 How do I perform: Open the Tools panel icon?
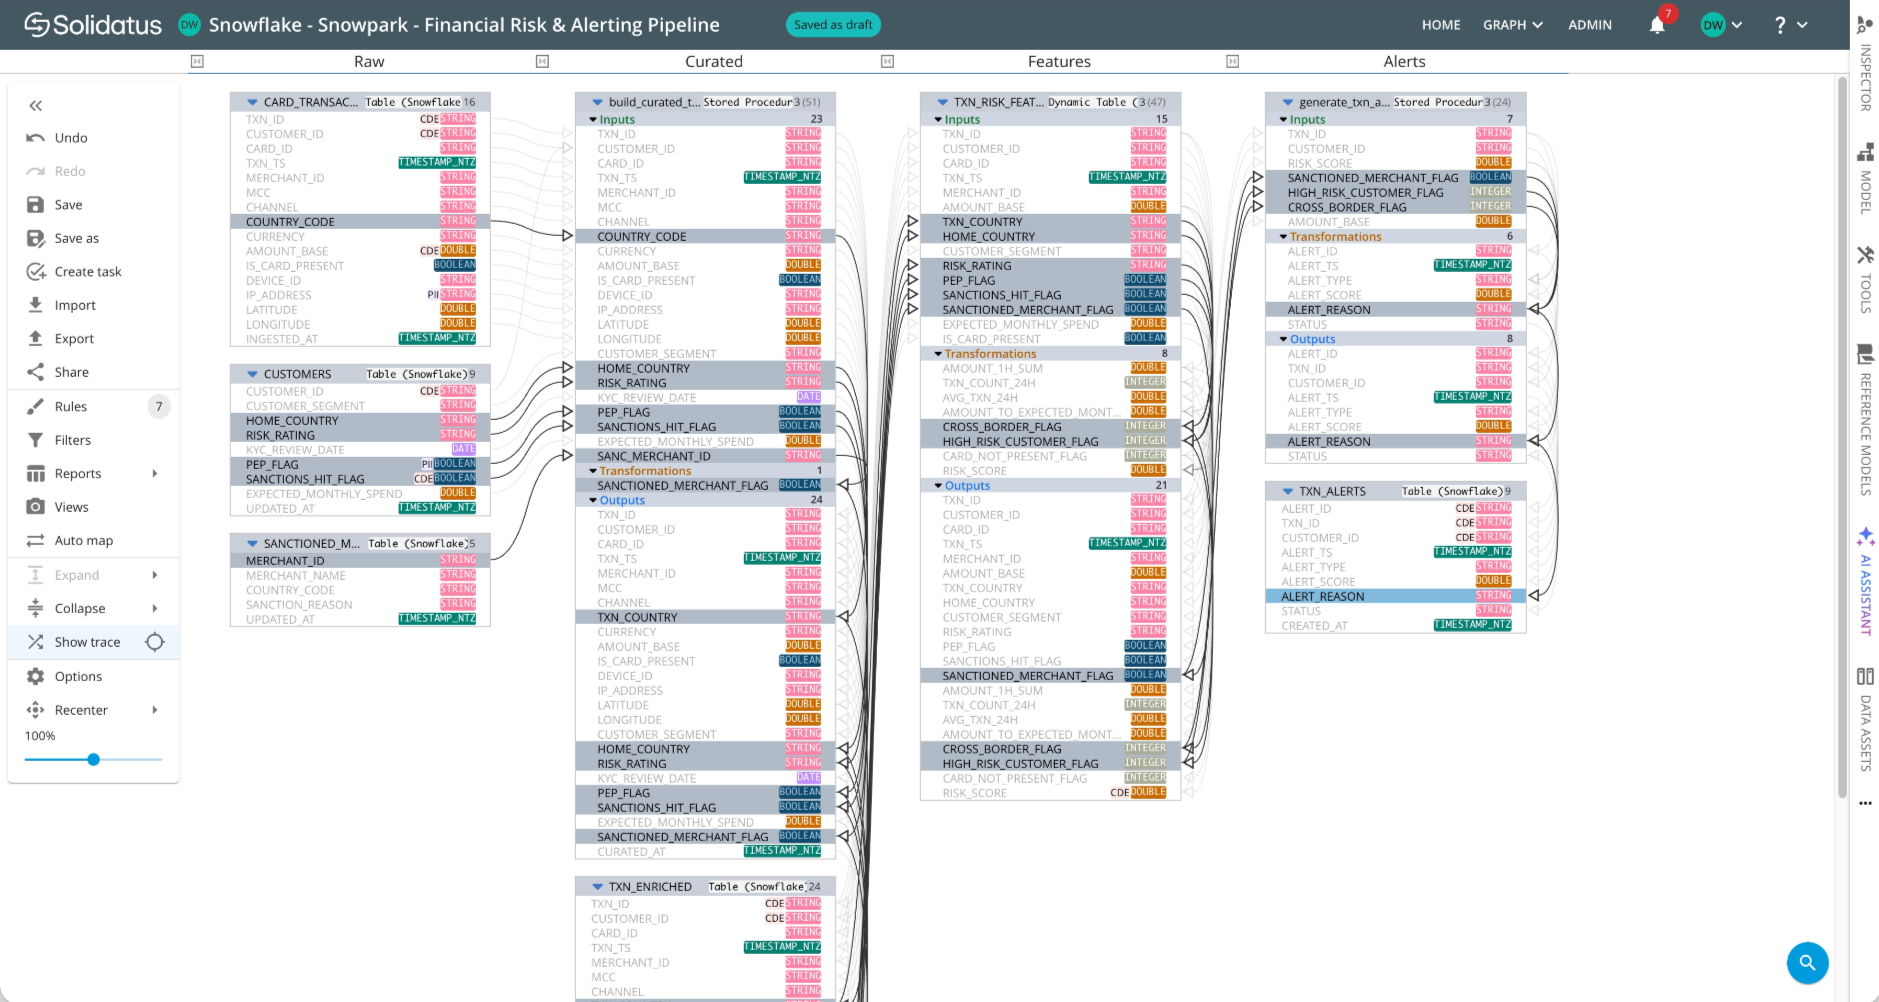1865,255
